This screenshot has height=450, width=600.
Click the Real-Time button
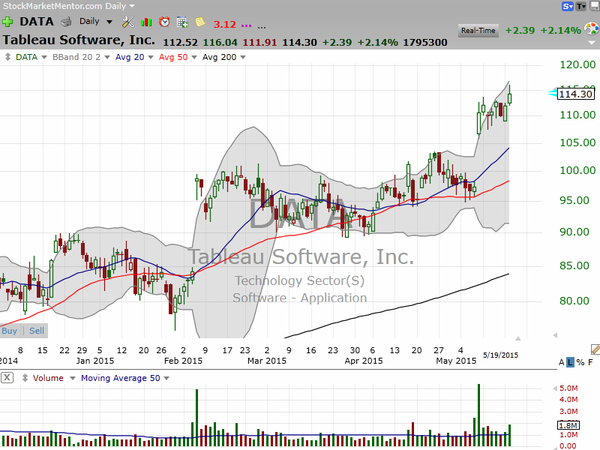[478, 30]
